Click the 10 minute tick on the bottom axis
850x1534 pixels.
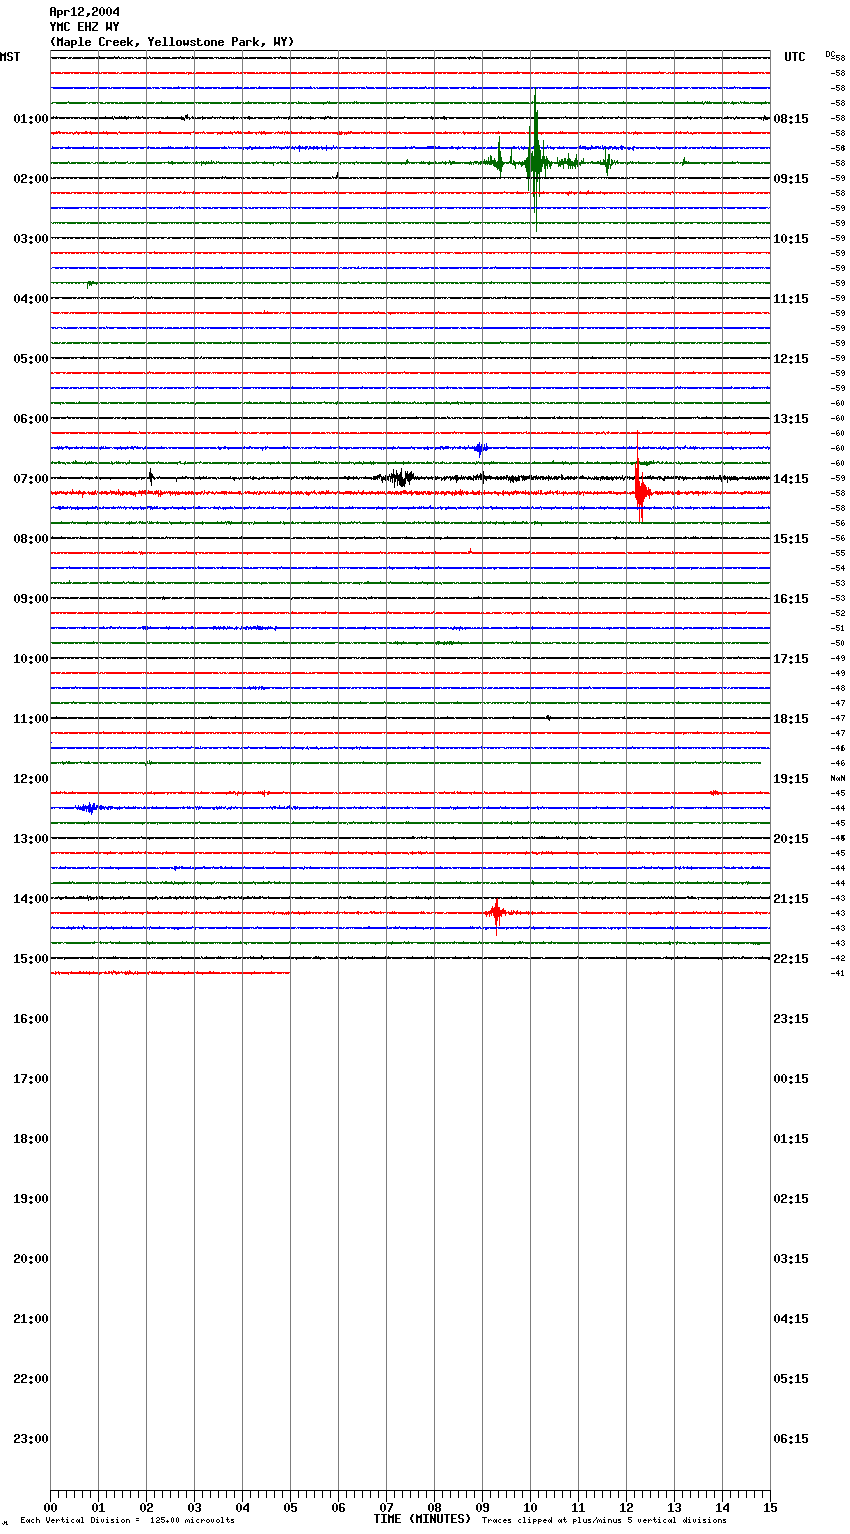(x=530, y=1507)
